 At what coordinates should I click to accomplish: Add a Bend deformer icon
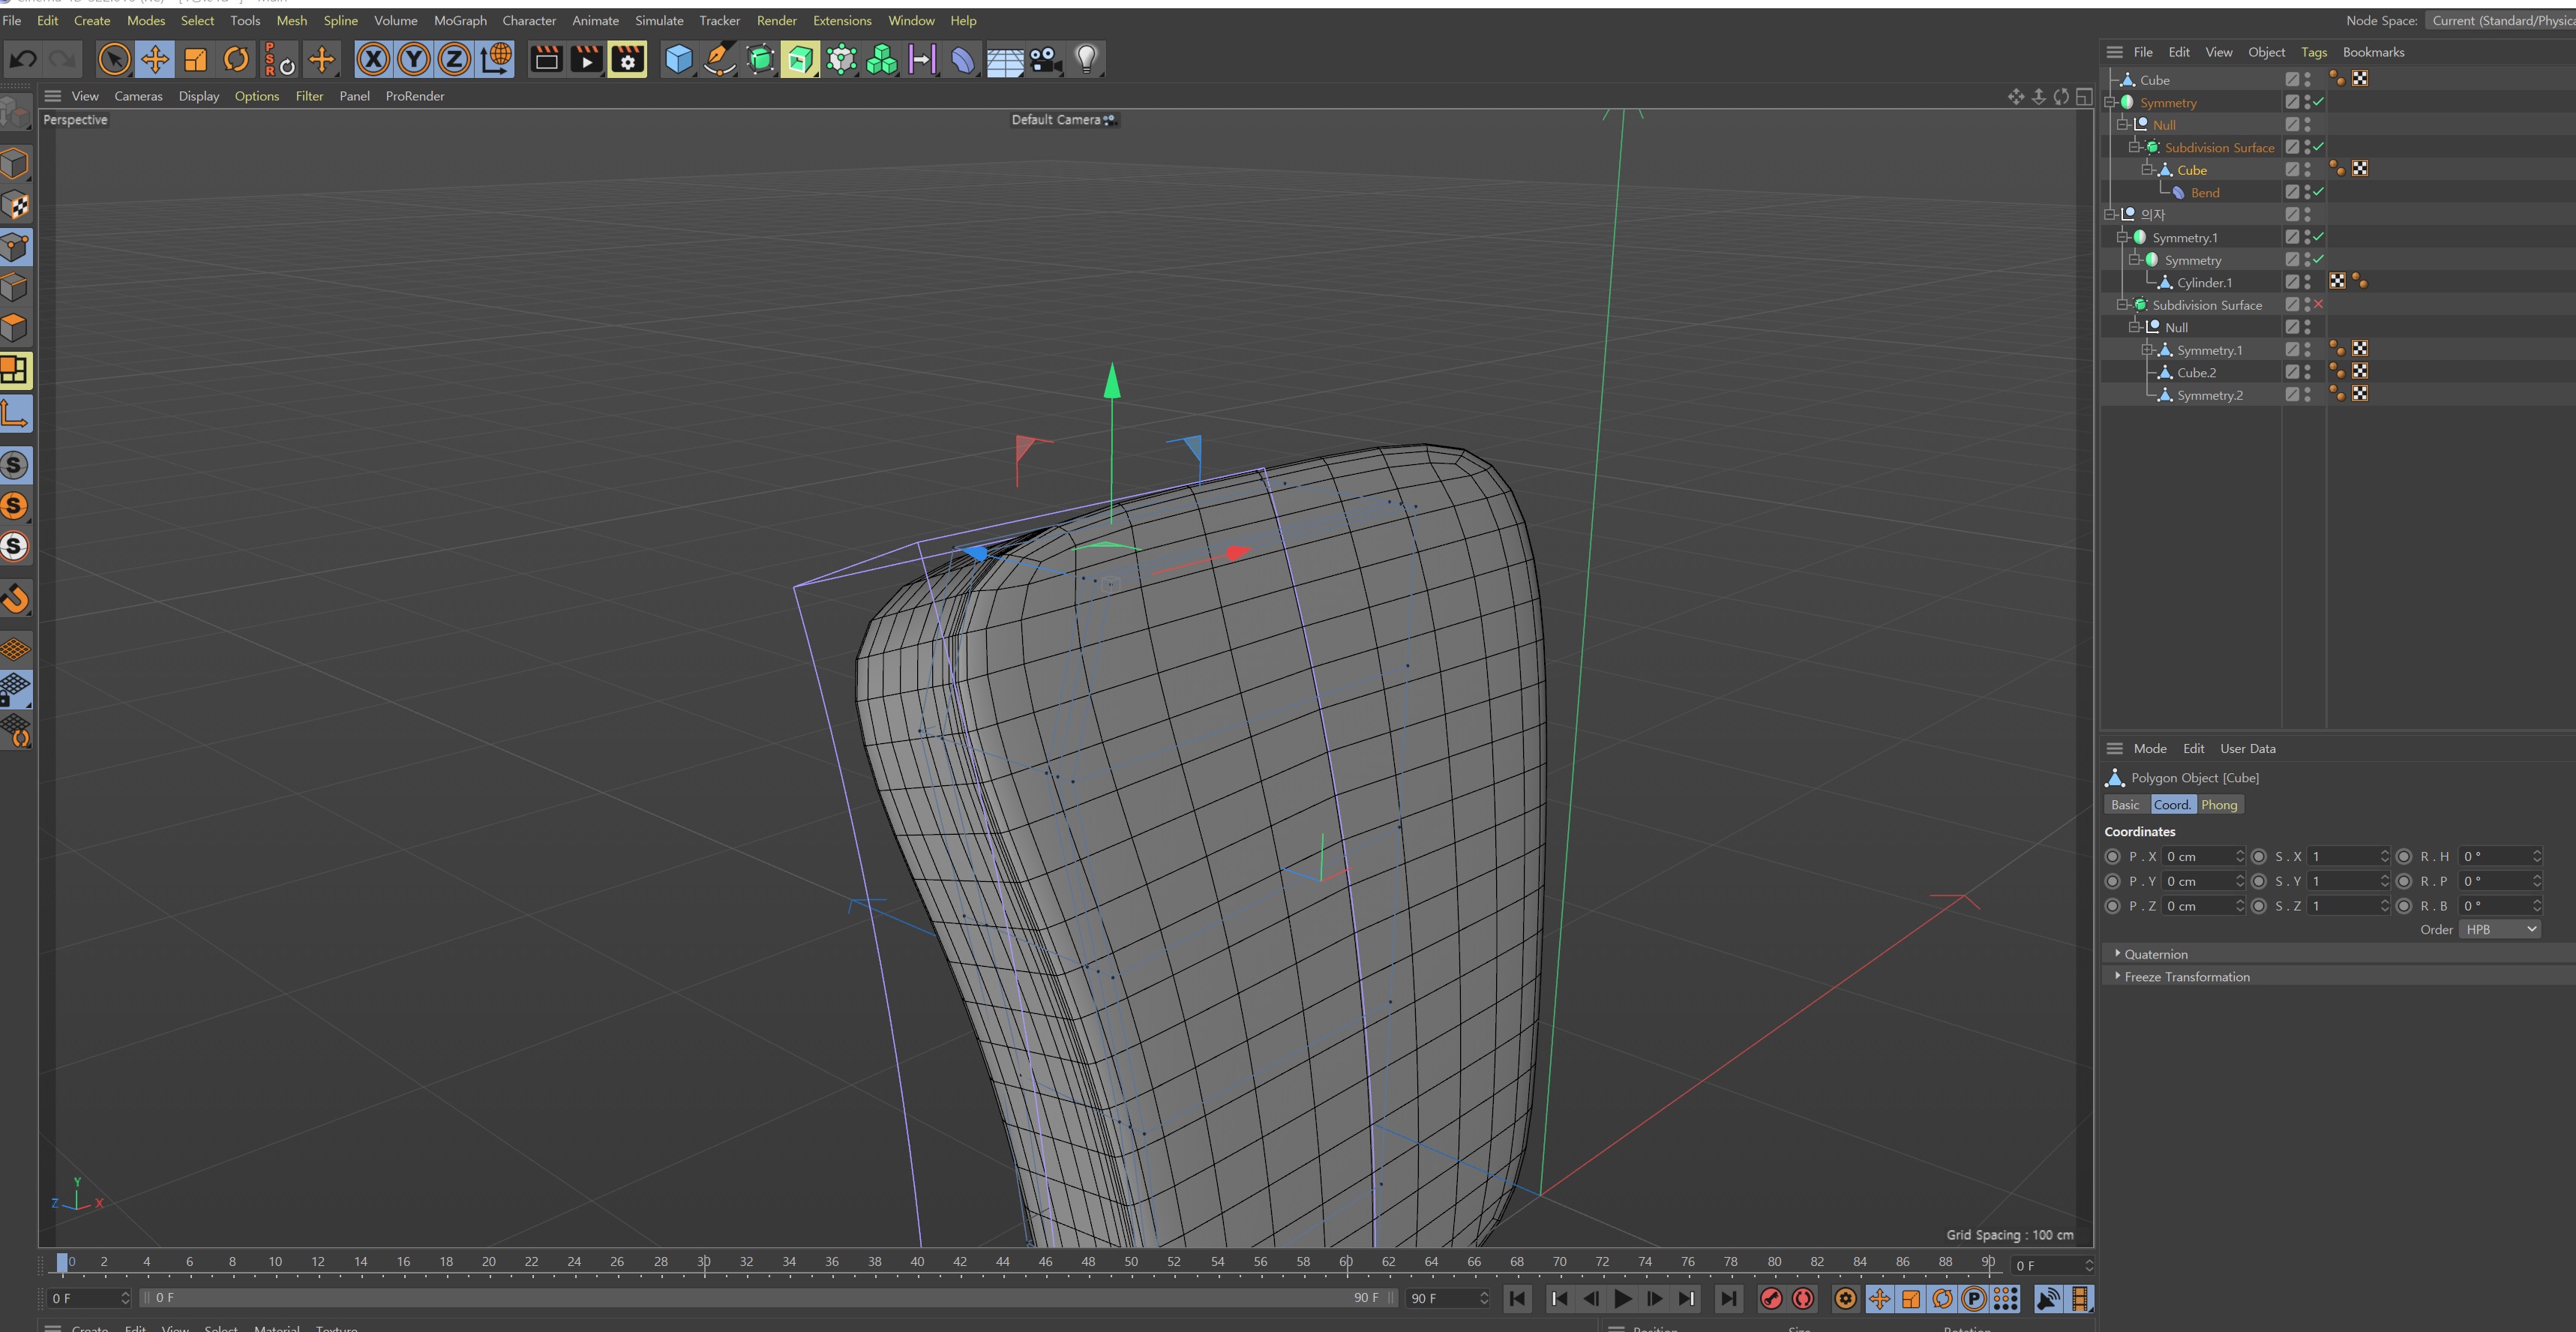pos(962,60)
